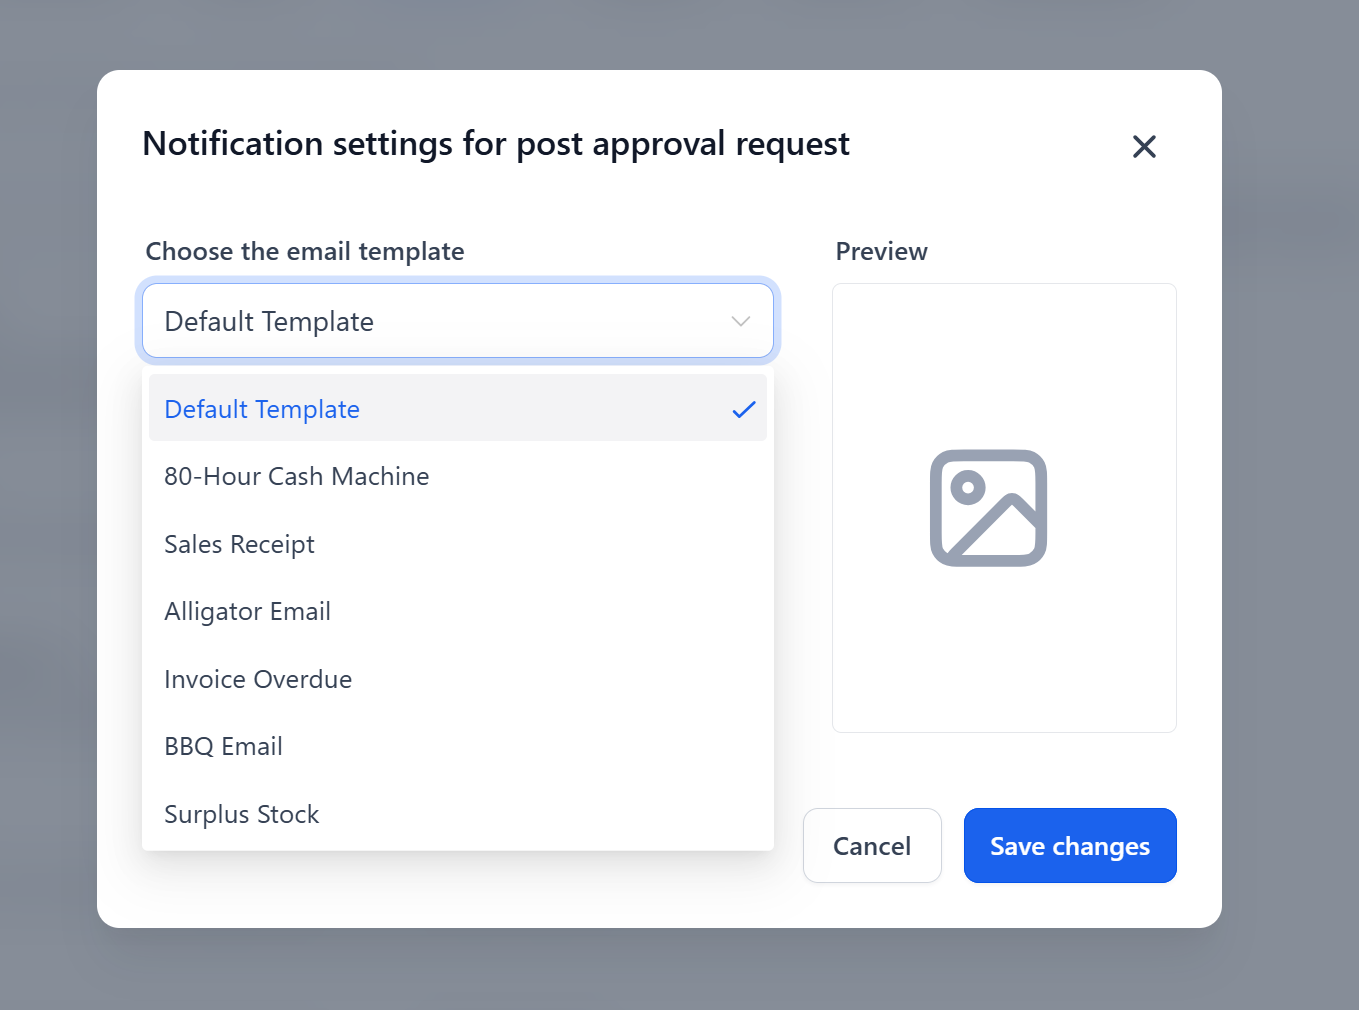Click the X to dismiss the dialog
Screen dimensions: 1359x1010
(x=1144, y=146)
